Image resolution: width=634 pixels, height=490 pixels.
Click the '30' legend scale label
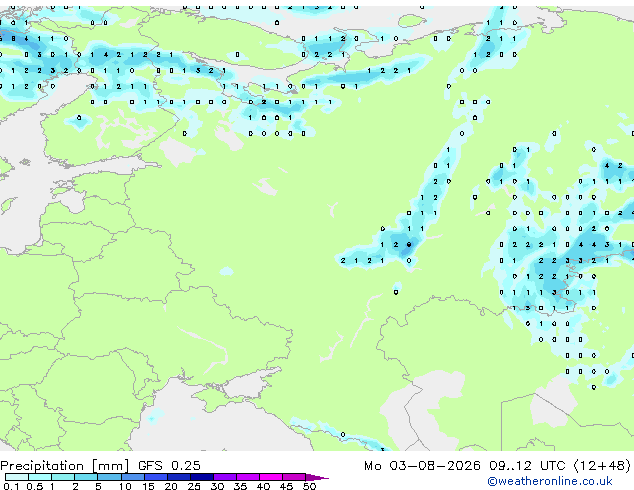[x=217, y=486]
